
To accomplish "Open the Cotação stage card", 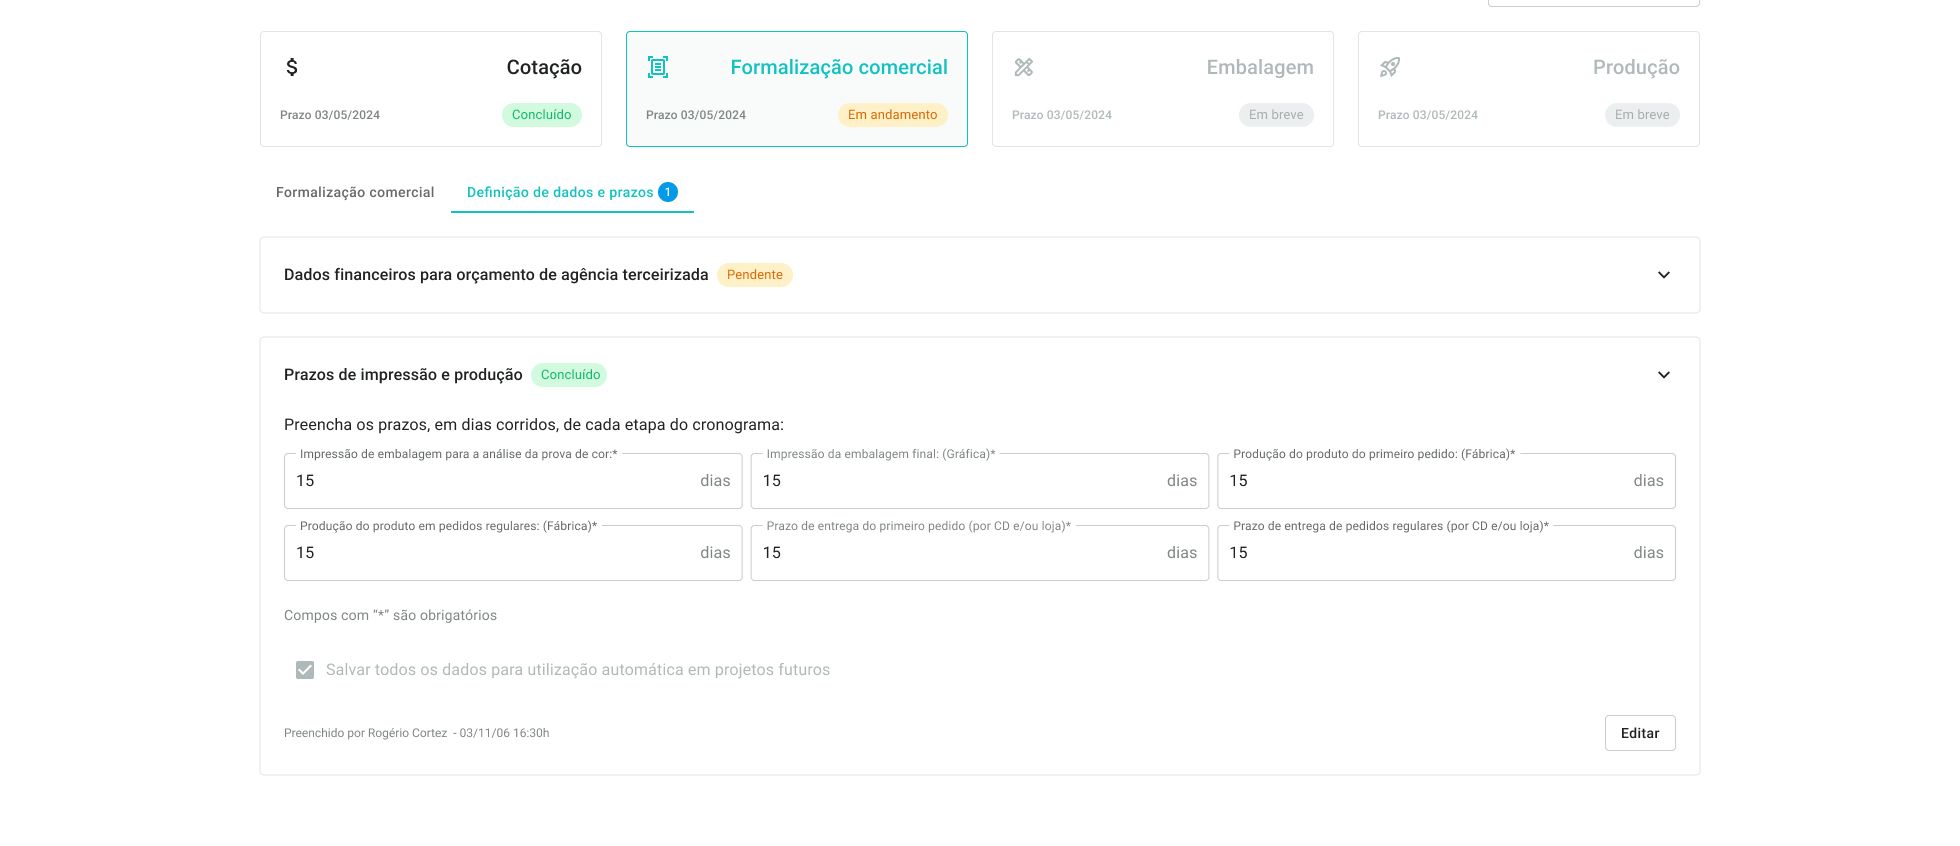I will 431,89.
